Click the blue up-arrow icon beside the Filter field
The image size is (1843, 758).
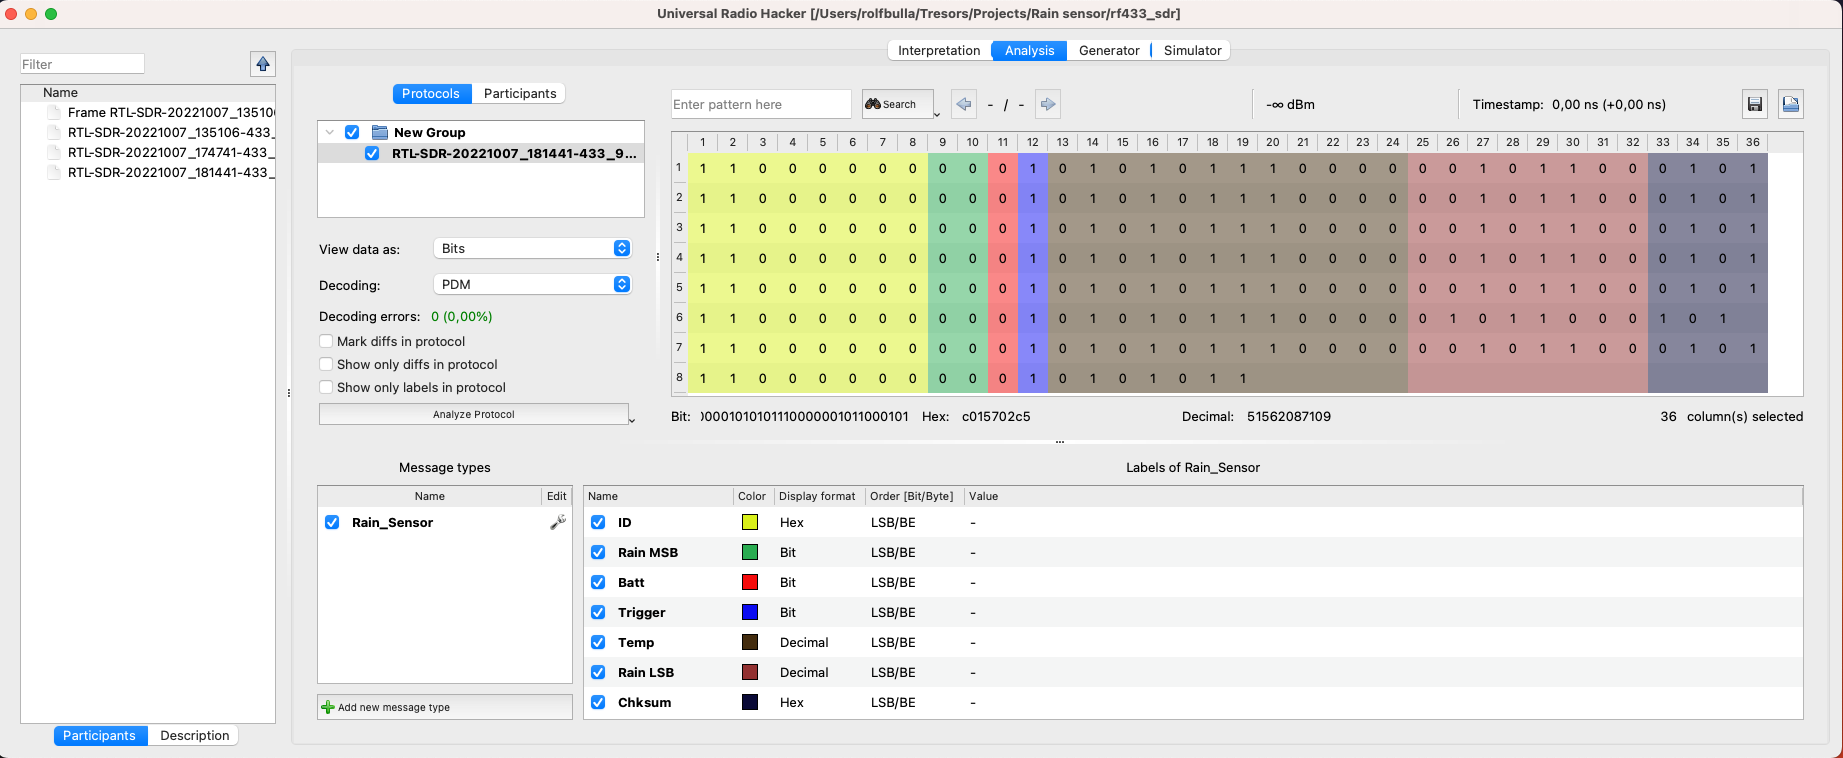point(262,64)
